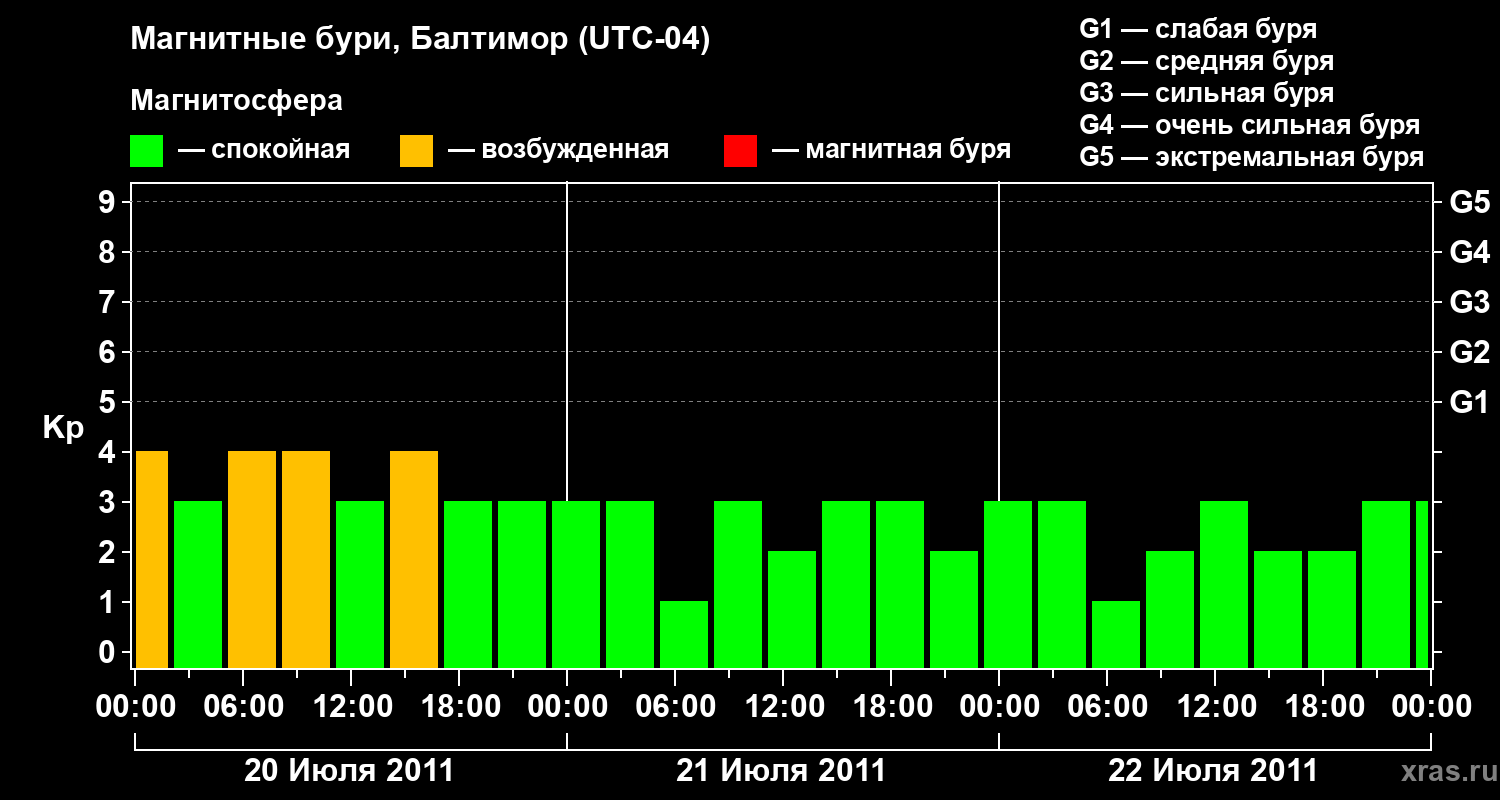The width and height of the screenshot is (1500, 800).
Task: Click the '06:00' time label under 20 July
Action: pos(243,707)
